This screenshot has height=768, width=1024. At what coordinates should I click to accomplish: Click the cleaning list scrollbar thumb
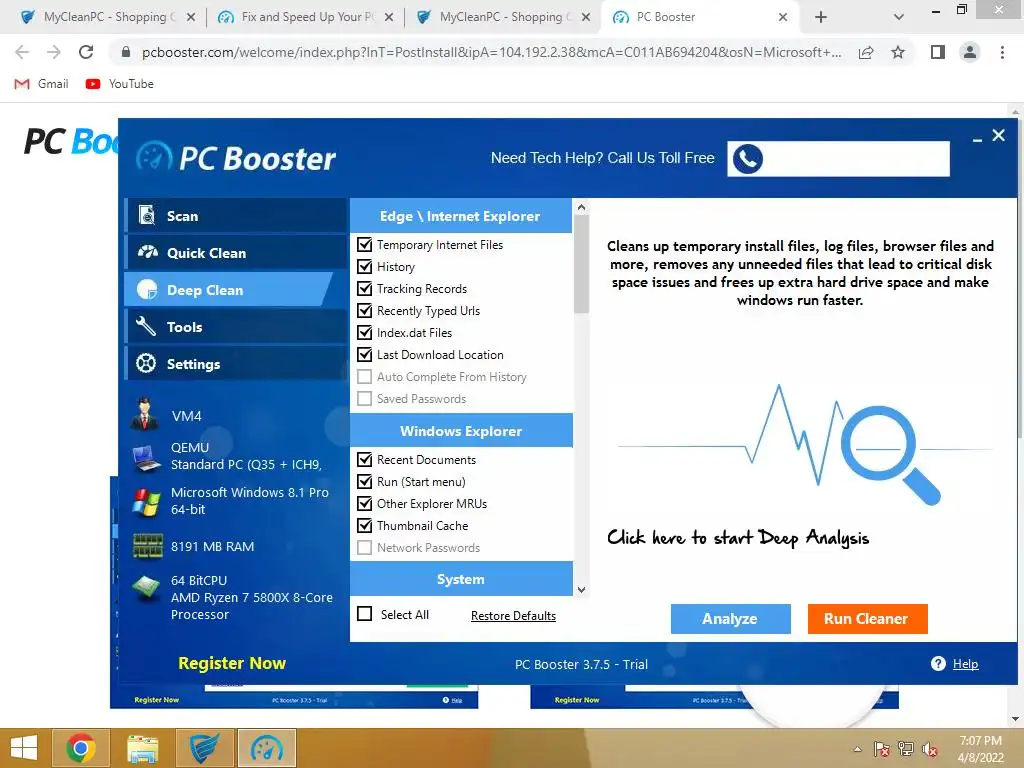pyautogui.click(x=581, y=264)
